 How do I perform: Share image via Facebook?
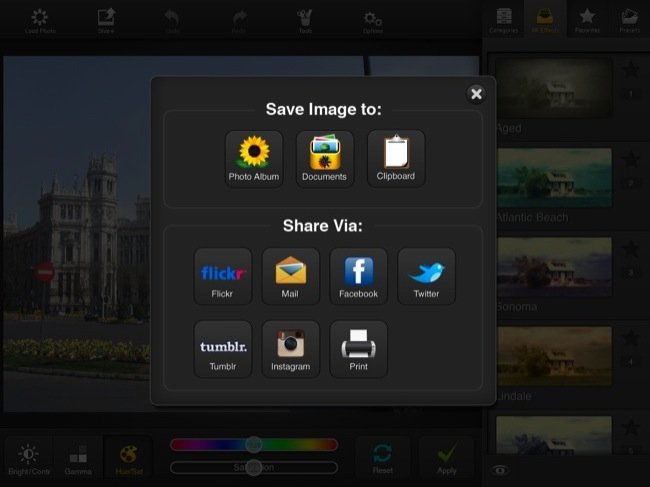point(359,276)
